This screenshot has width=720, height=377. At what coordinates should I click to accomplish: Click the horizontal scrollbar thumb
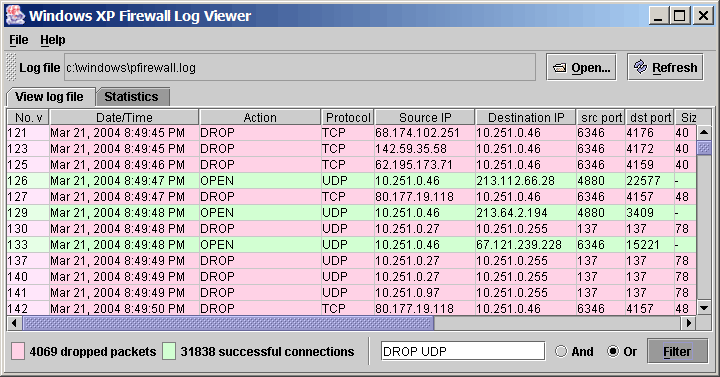228,323
